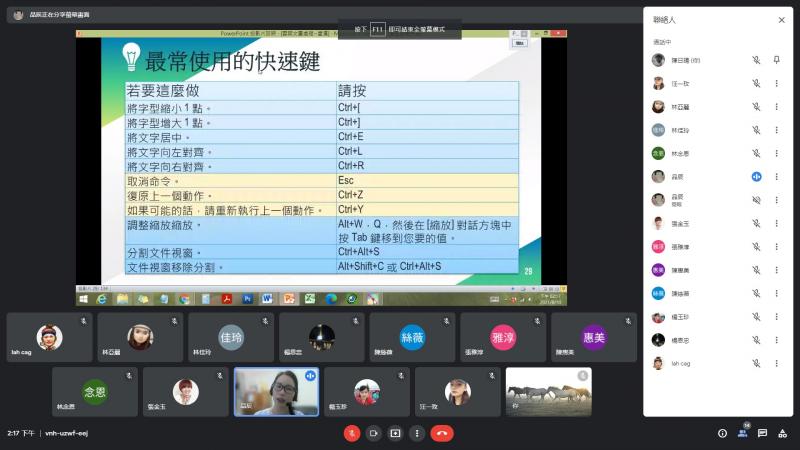Open more options for lah cag in the list
This screenshot has height=450, width=800.
click(x=777, y=363)
